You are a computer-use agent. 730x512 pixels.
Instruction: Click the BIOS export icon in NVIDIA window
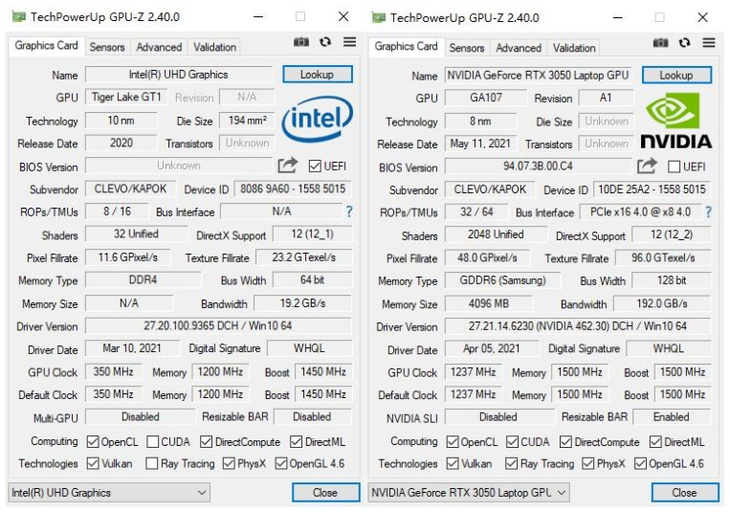pyautogui.click(x=647, y=166)
